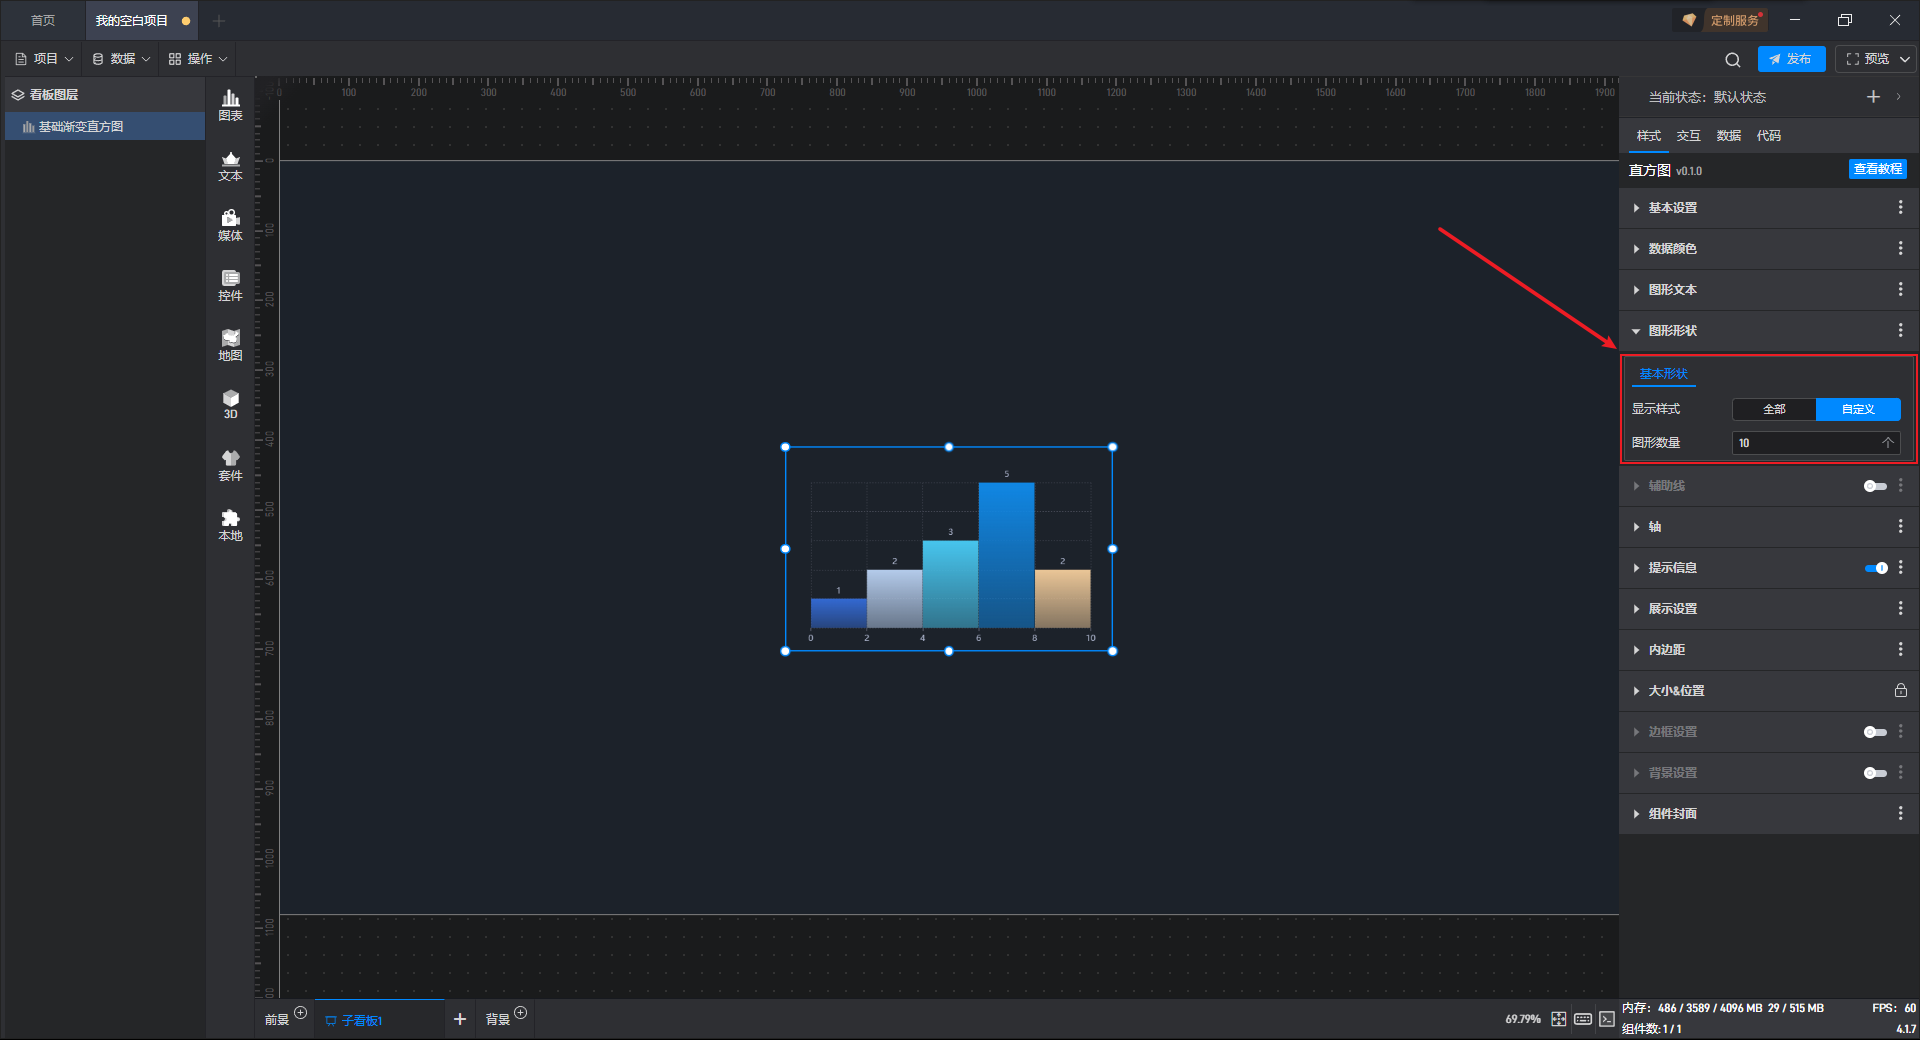Click the search magnifier icon

click(1733, 60)
